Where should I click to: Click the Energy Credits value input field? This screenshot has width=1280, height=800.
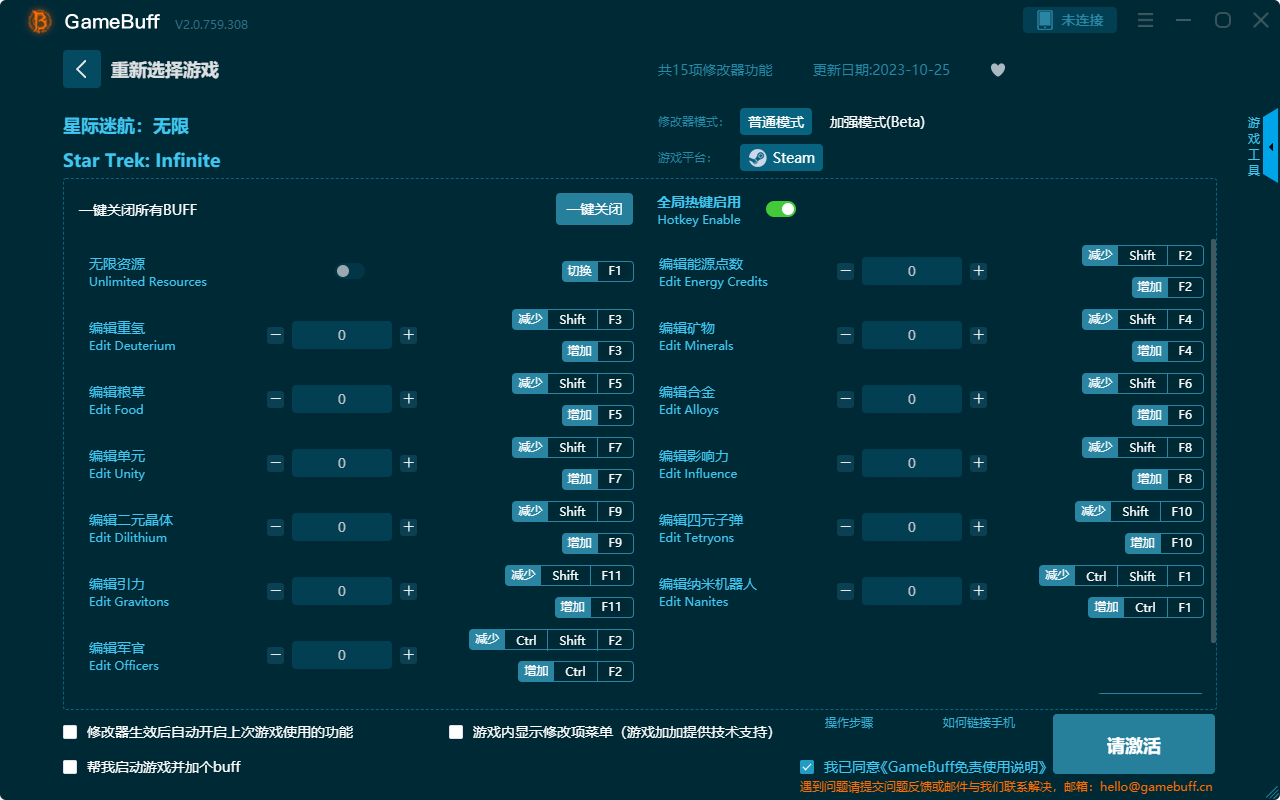912,271
